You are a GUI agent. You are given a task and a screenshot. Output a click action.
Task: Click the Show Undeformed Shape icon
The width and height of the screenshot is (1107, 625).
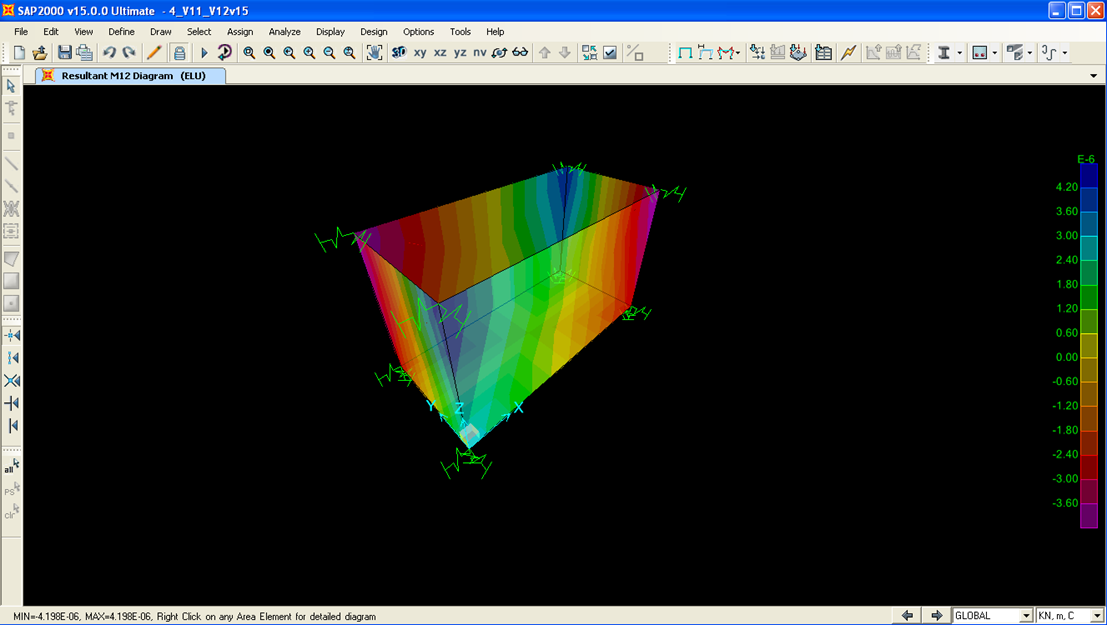coord(685,53)
